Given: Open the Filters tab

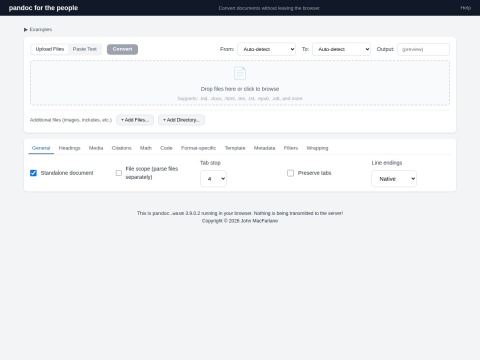Looking at the screenshot, I should click(x=291, y=148).
